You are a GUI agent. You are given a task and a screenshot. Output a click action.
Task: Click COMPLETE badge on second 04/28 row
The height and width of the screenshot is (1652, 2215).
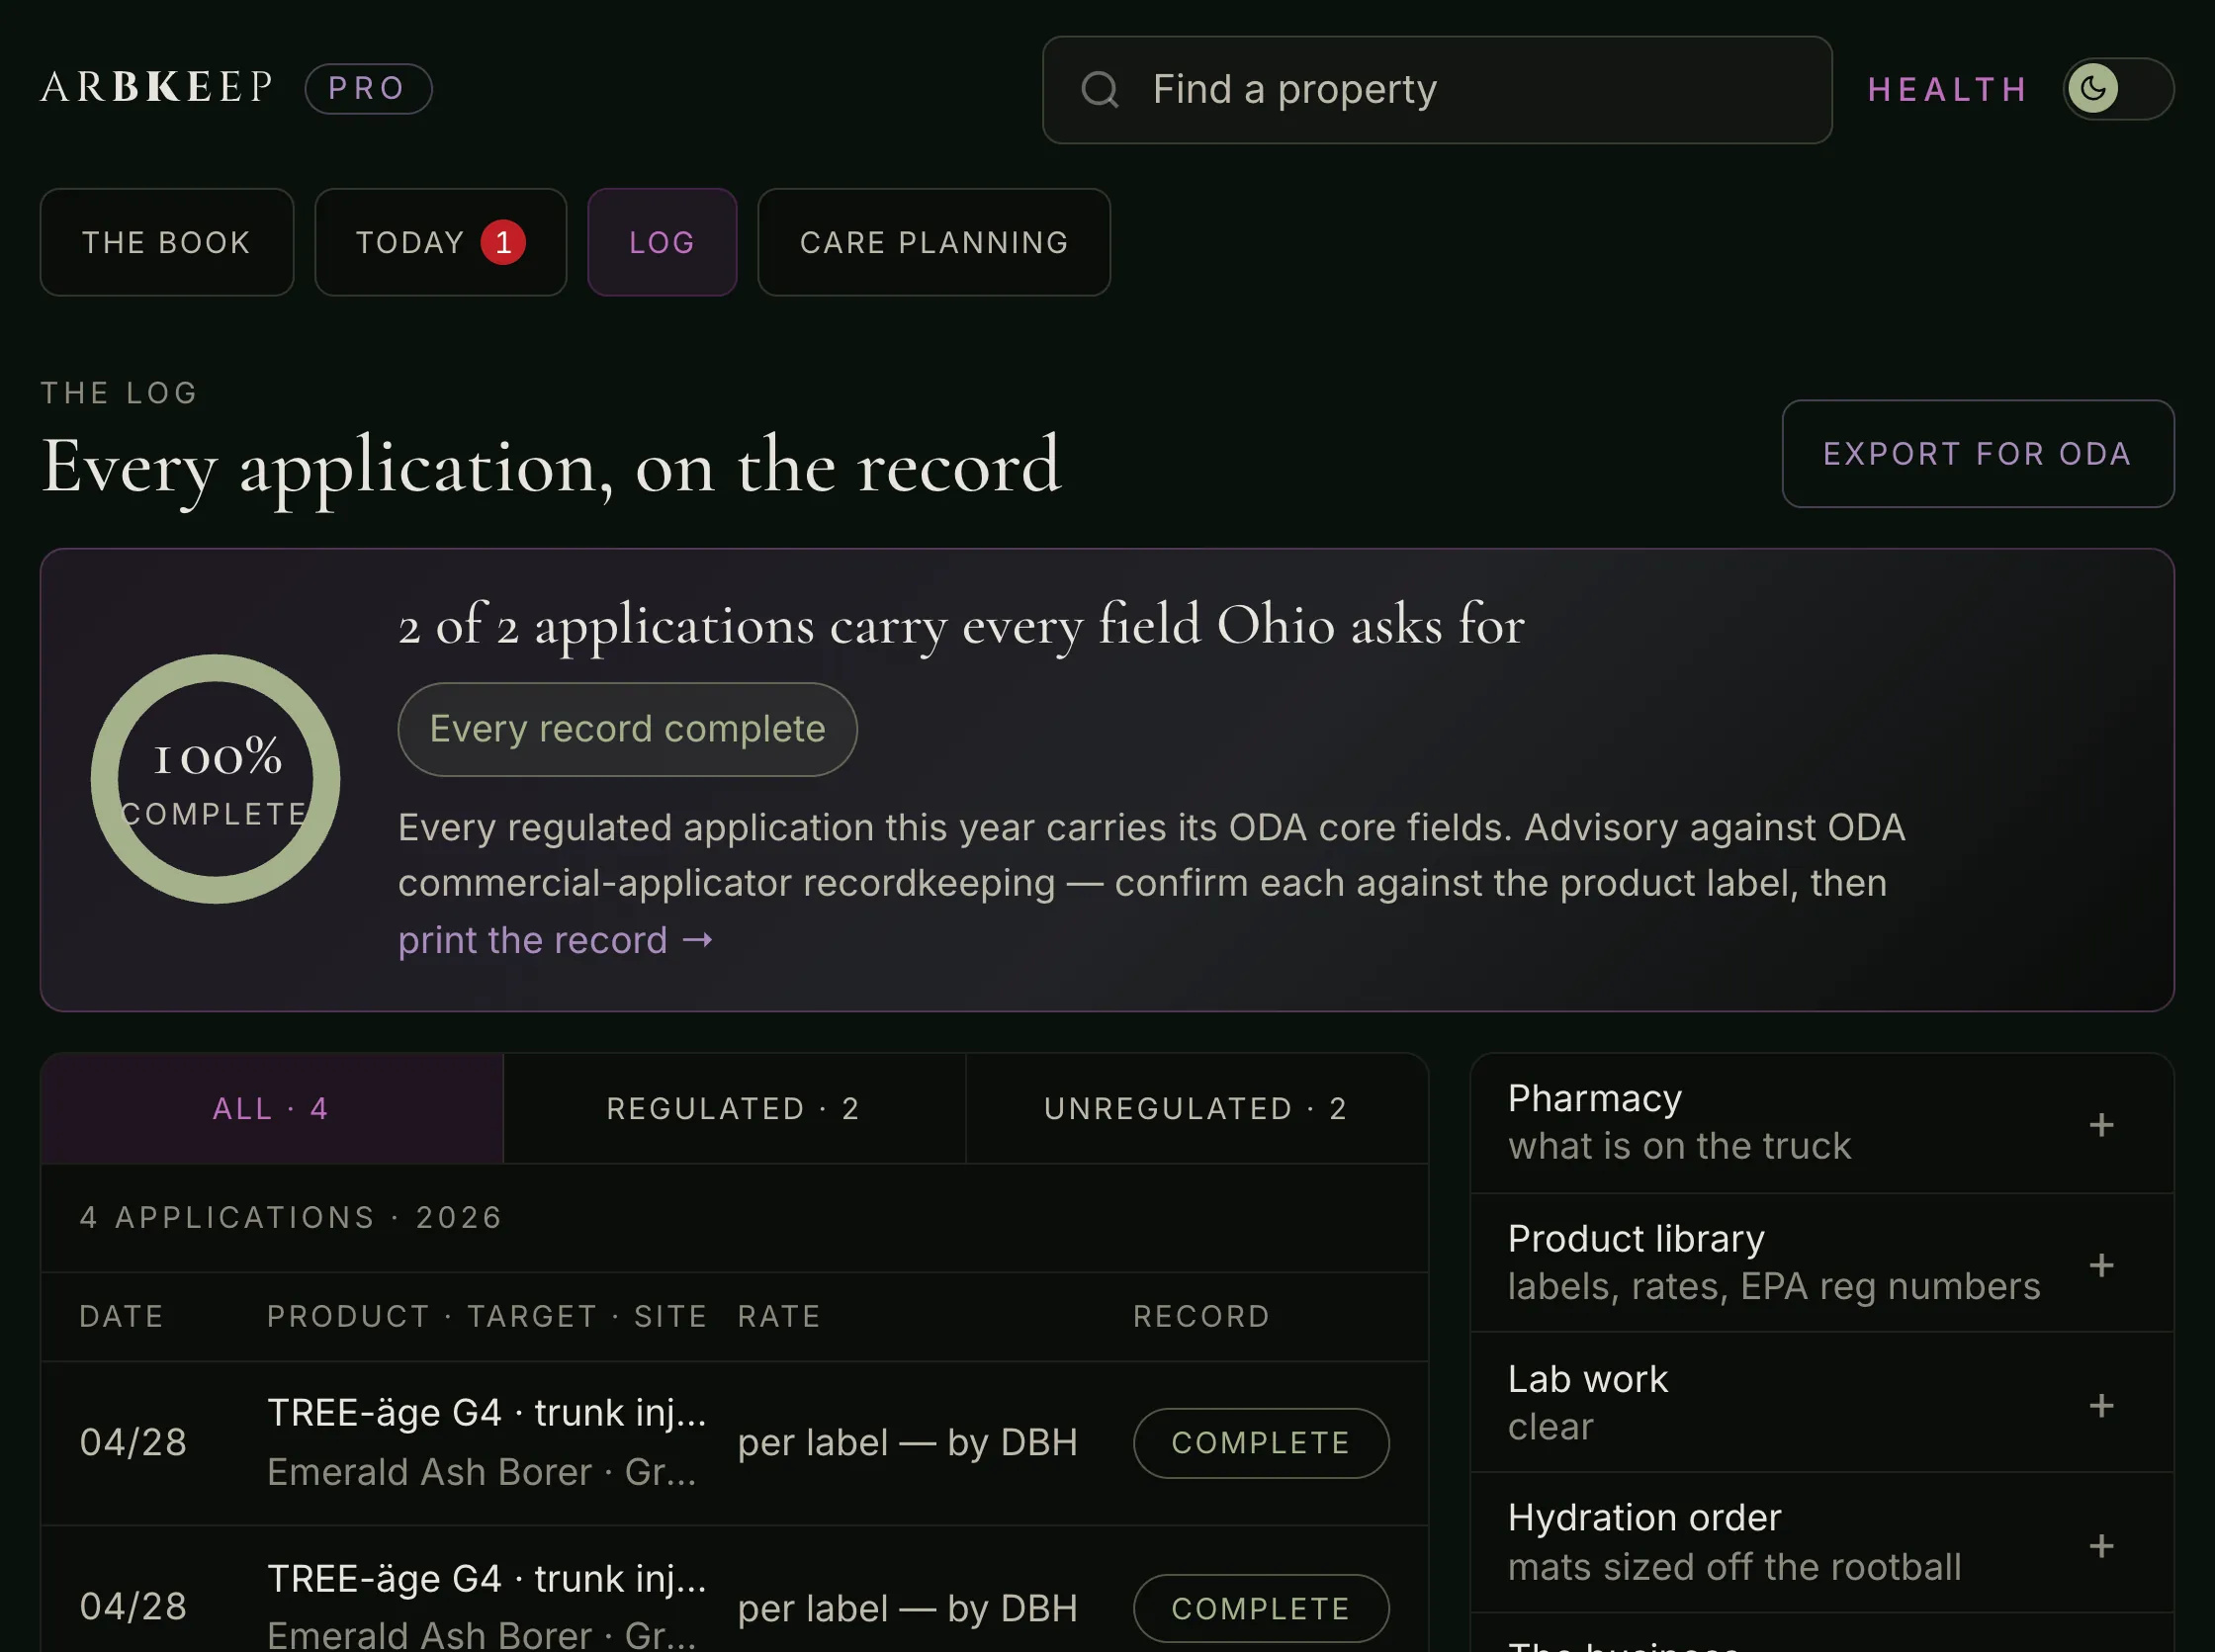click(1261, 1609)
